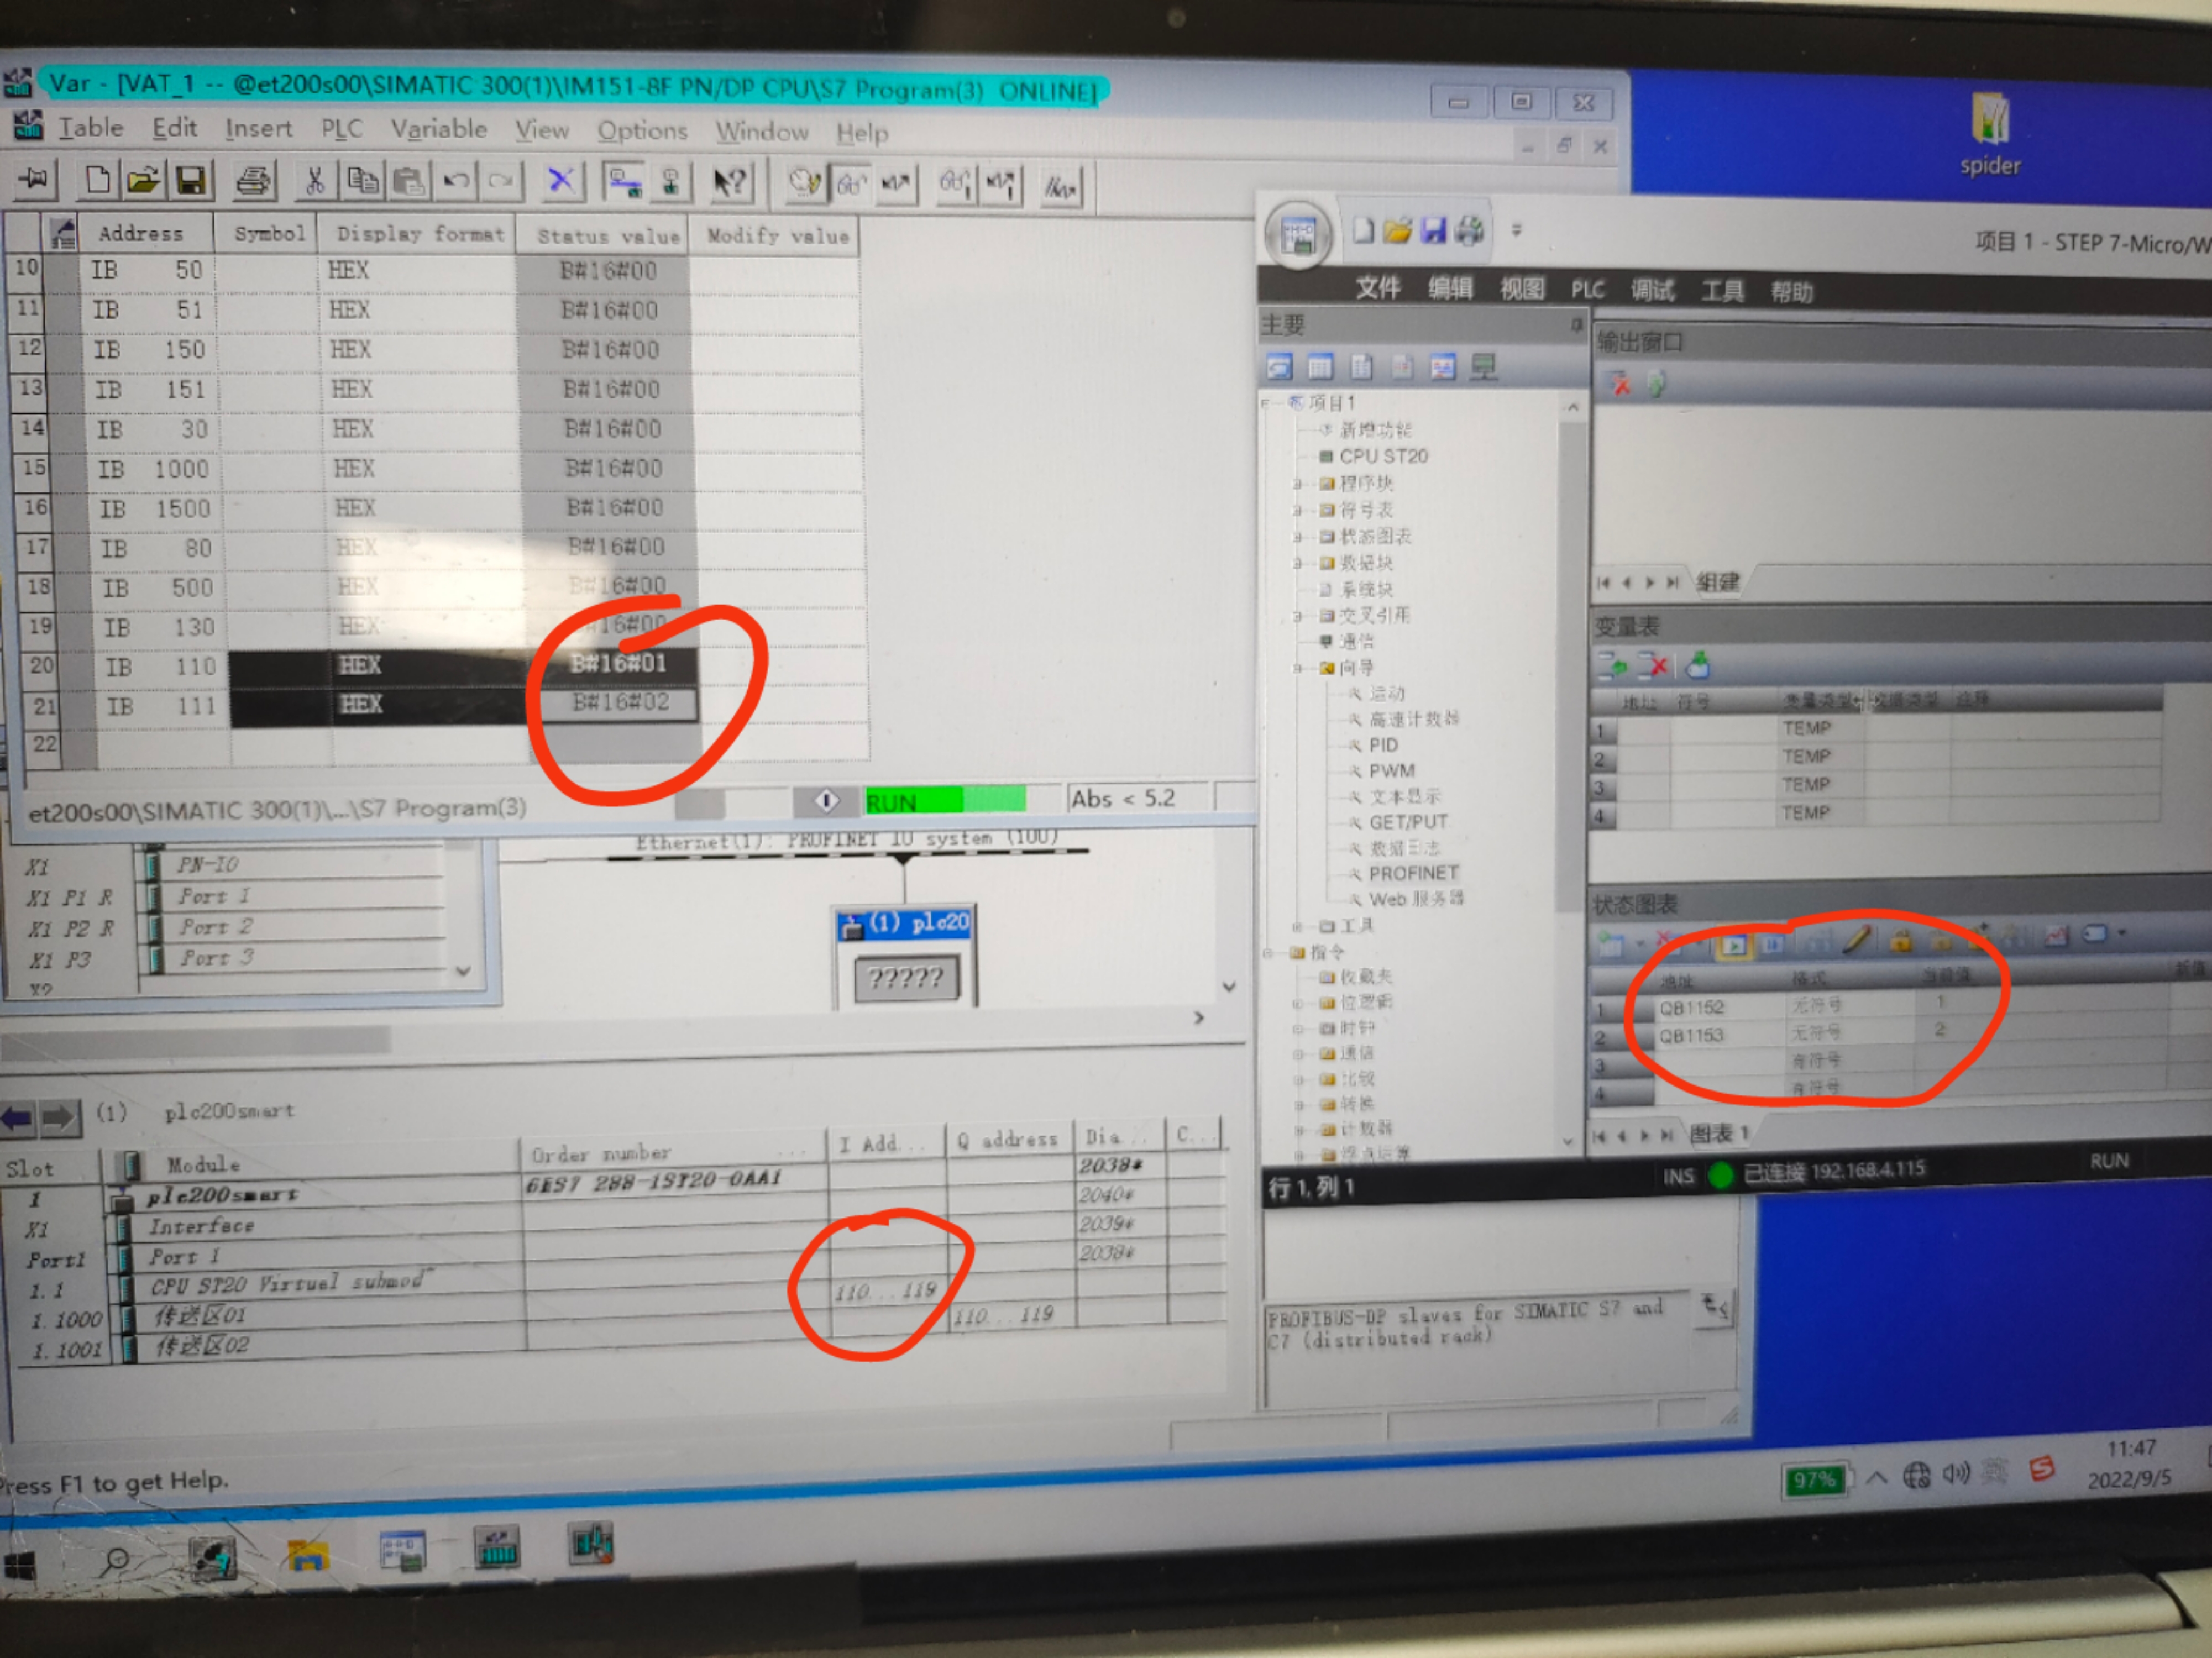The image size is (2212, 1658).
Task: Open the quick-access toolbar customize arrow
Action: (x=1517, y=231)
